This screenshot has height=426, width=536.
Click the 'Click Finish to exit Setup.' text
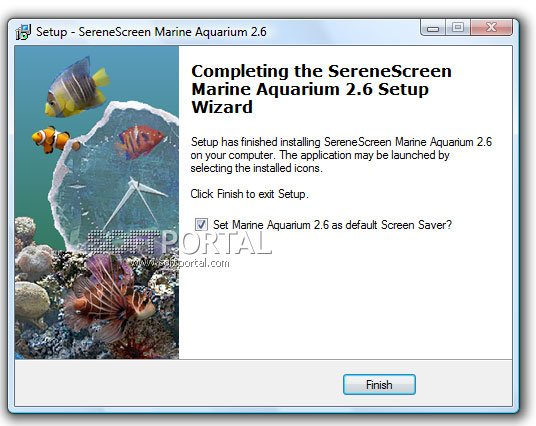pyautogui.click(x=250, y=194)
